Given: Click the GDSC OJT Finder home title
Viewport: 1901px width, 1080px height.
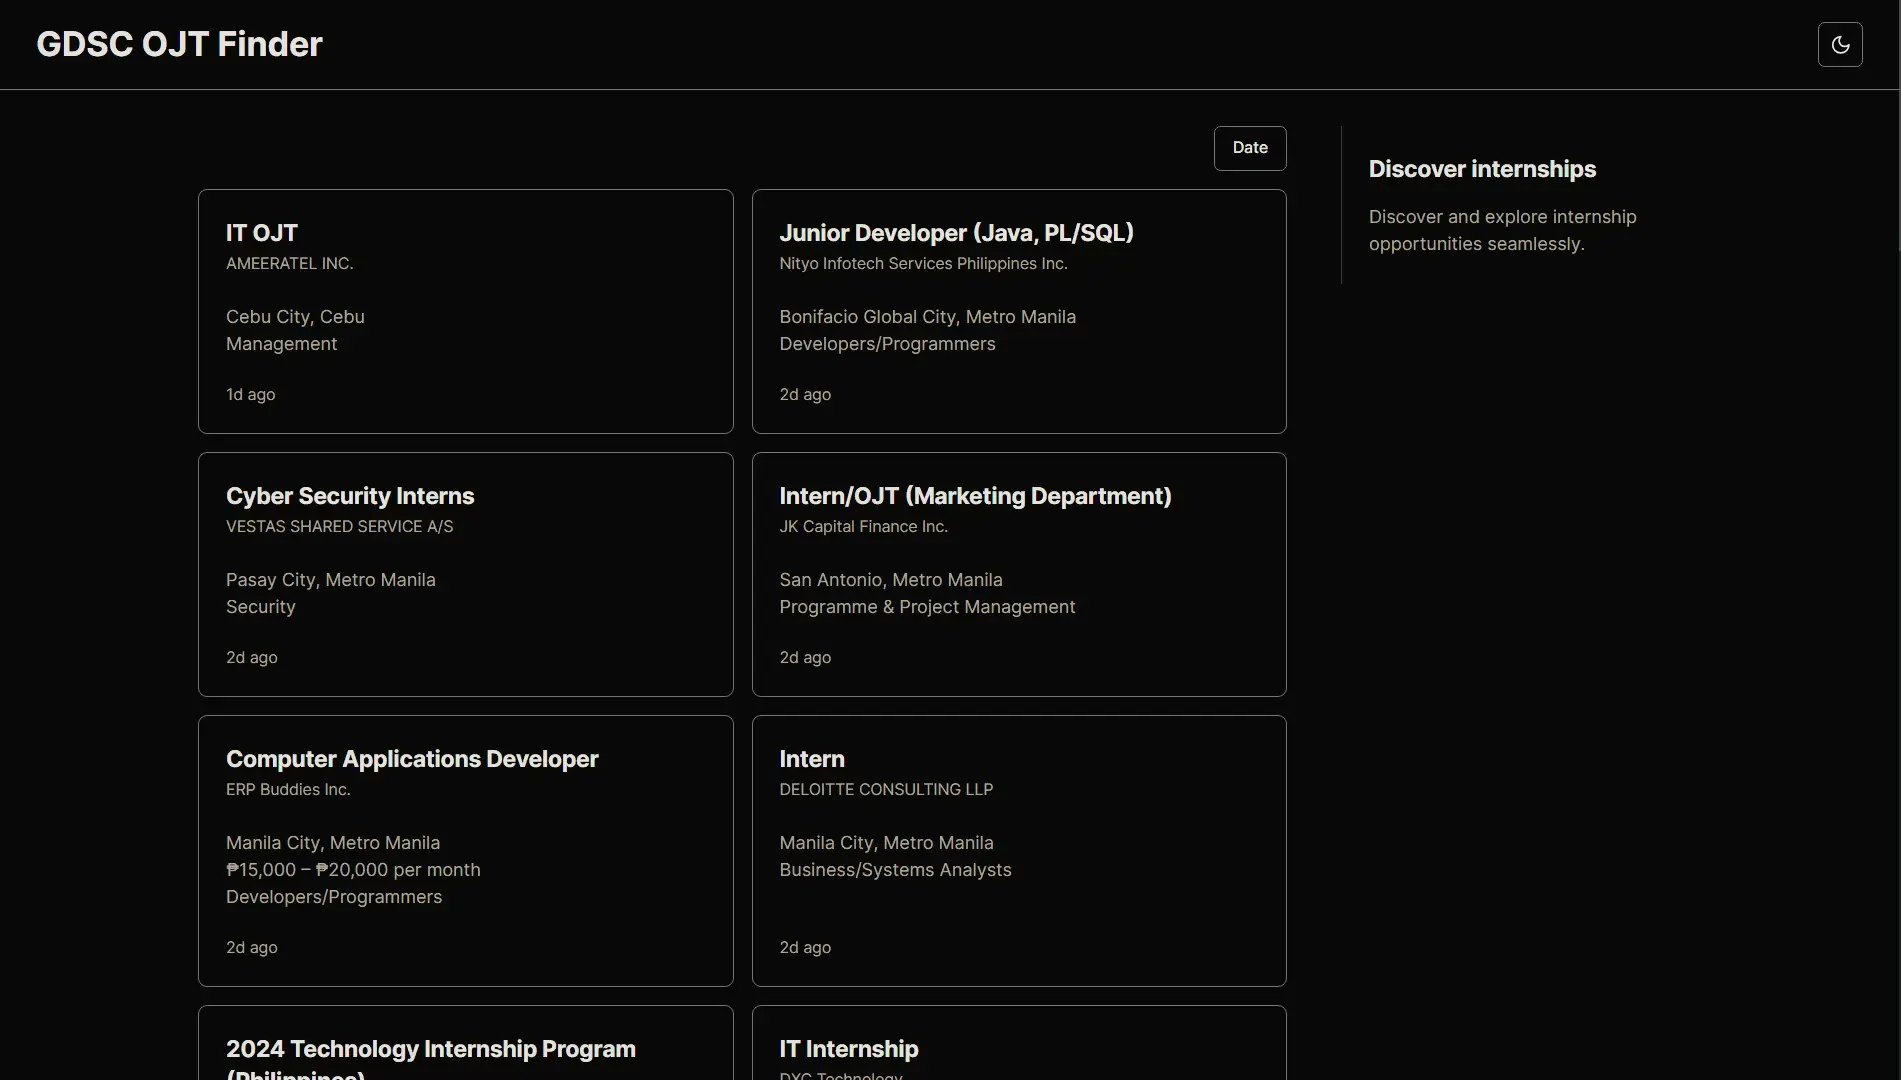Looking at the screenshot, I should [x=179, y=44].
